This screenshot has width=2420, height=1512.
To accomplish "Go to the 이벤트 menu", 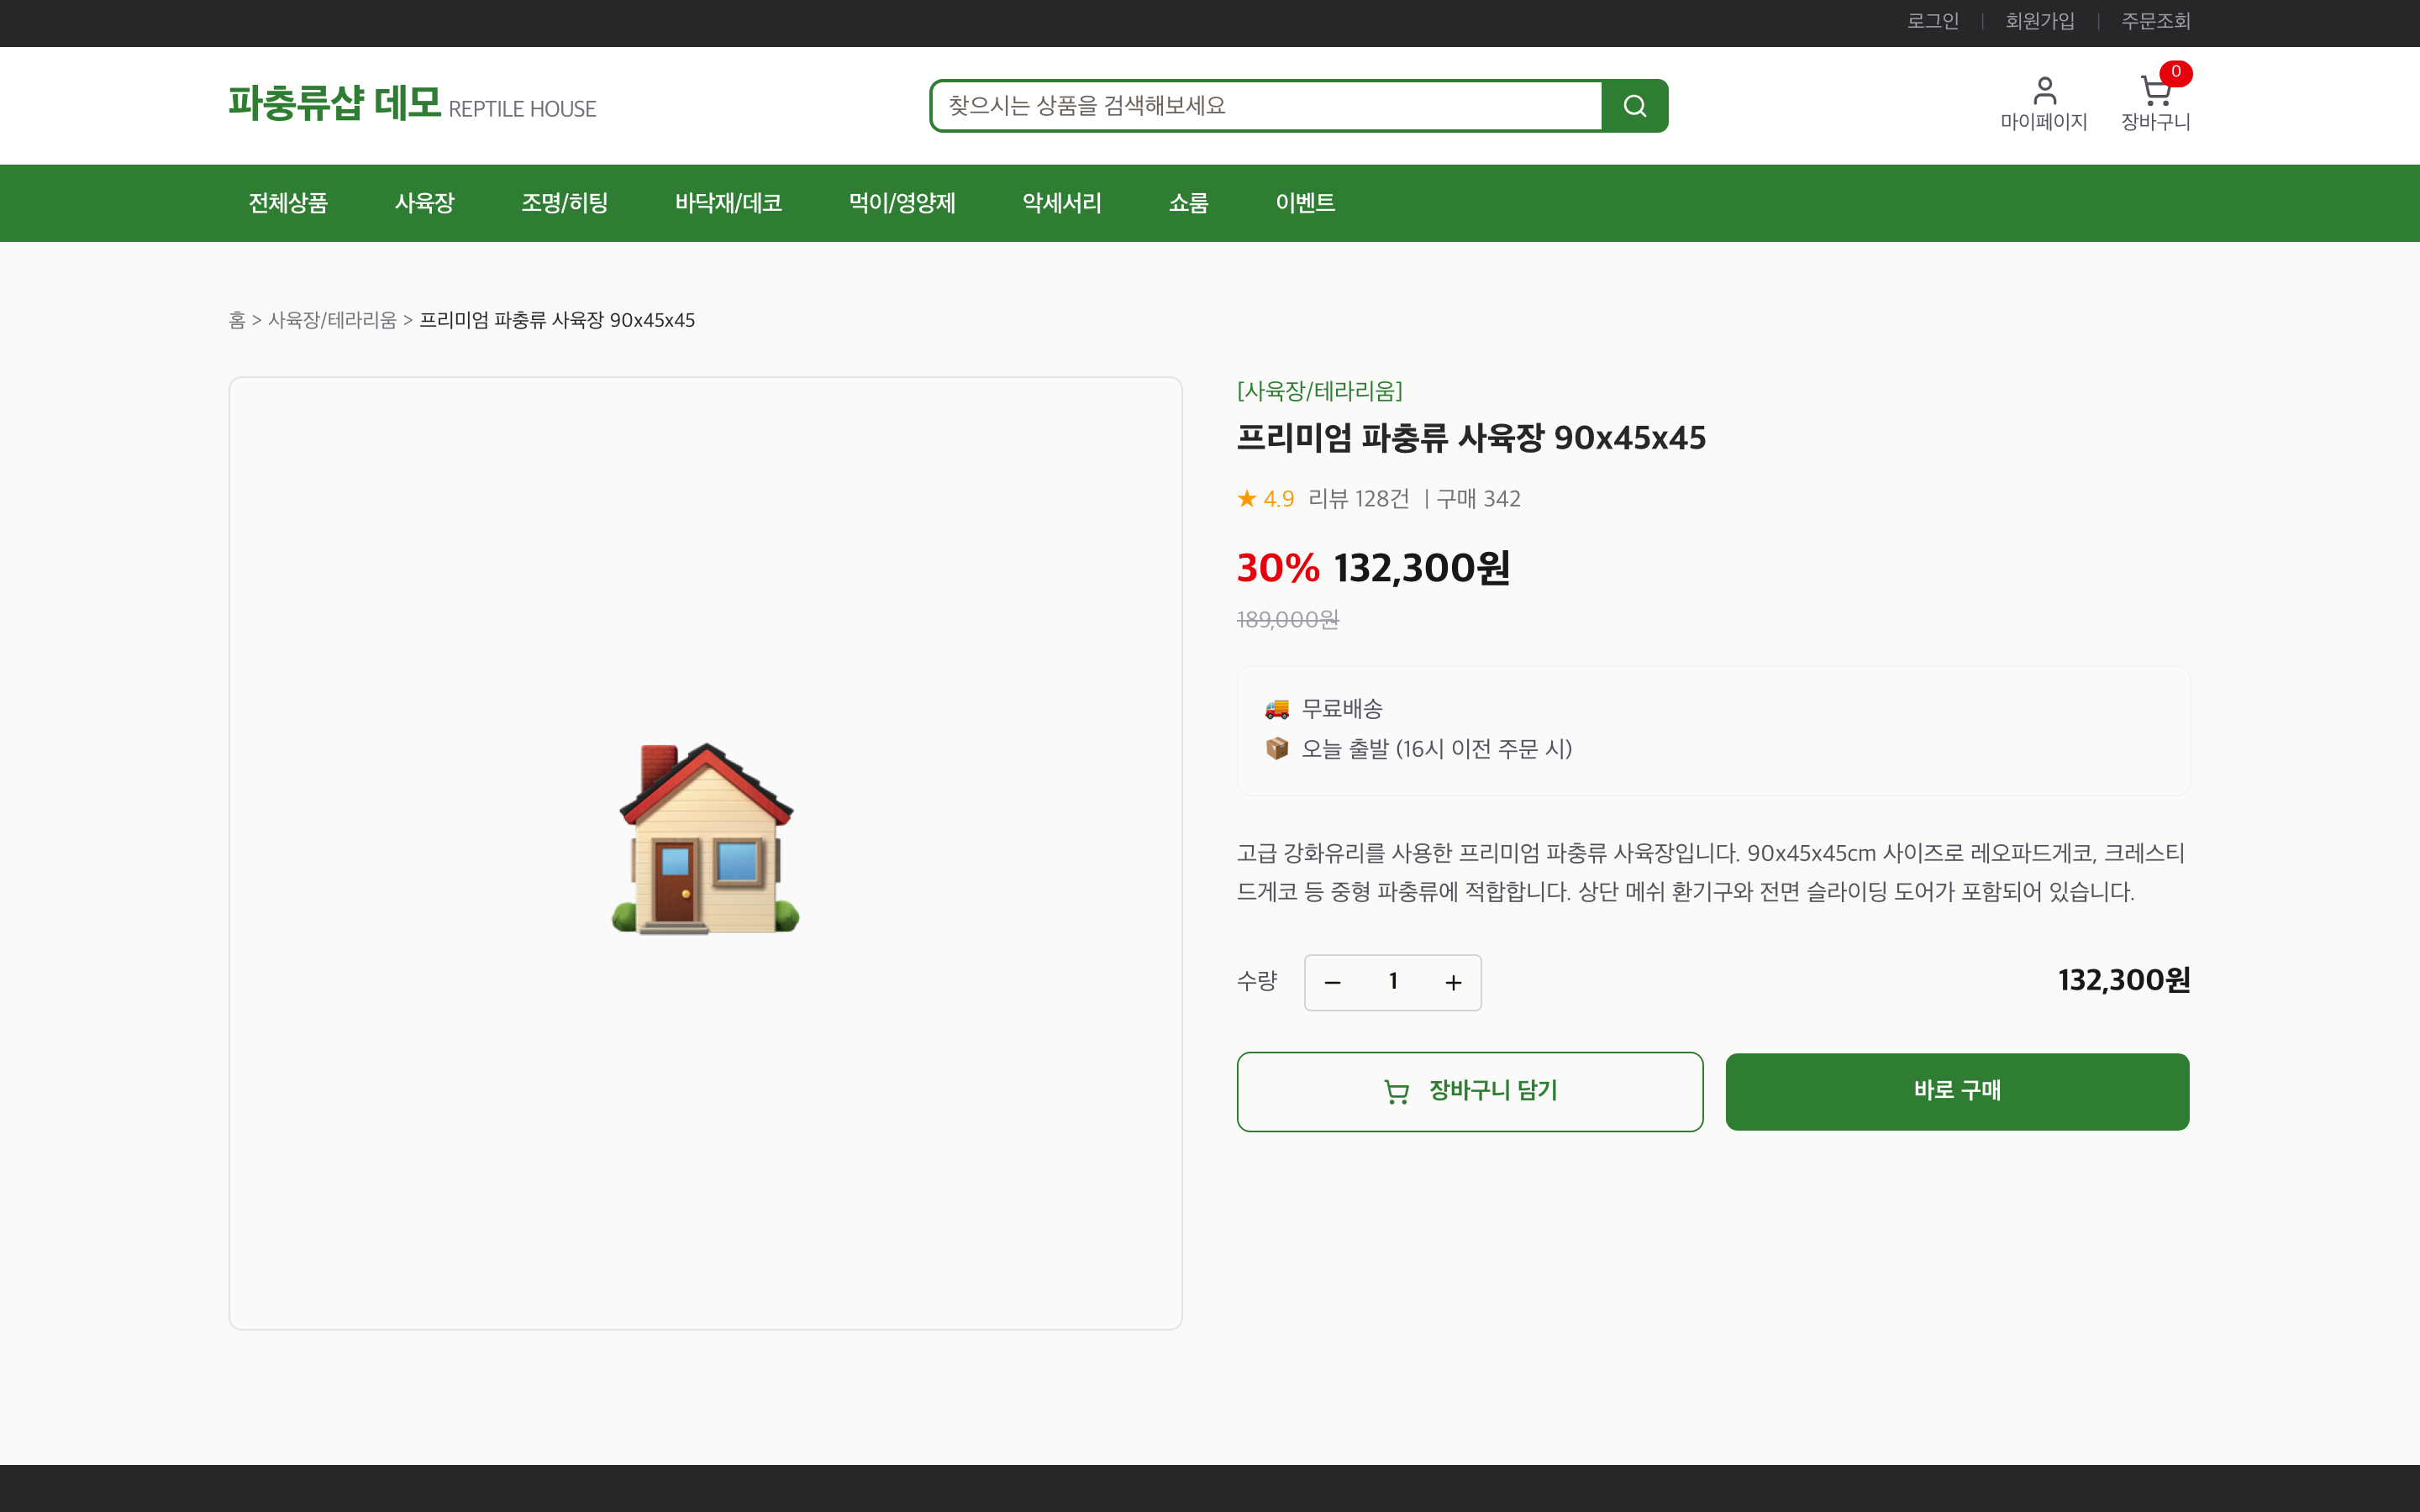I will tap(1304, 203).
